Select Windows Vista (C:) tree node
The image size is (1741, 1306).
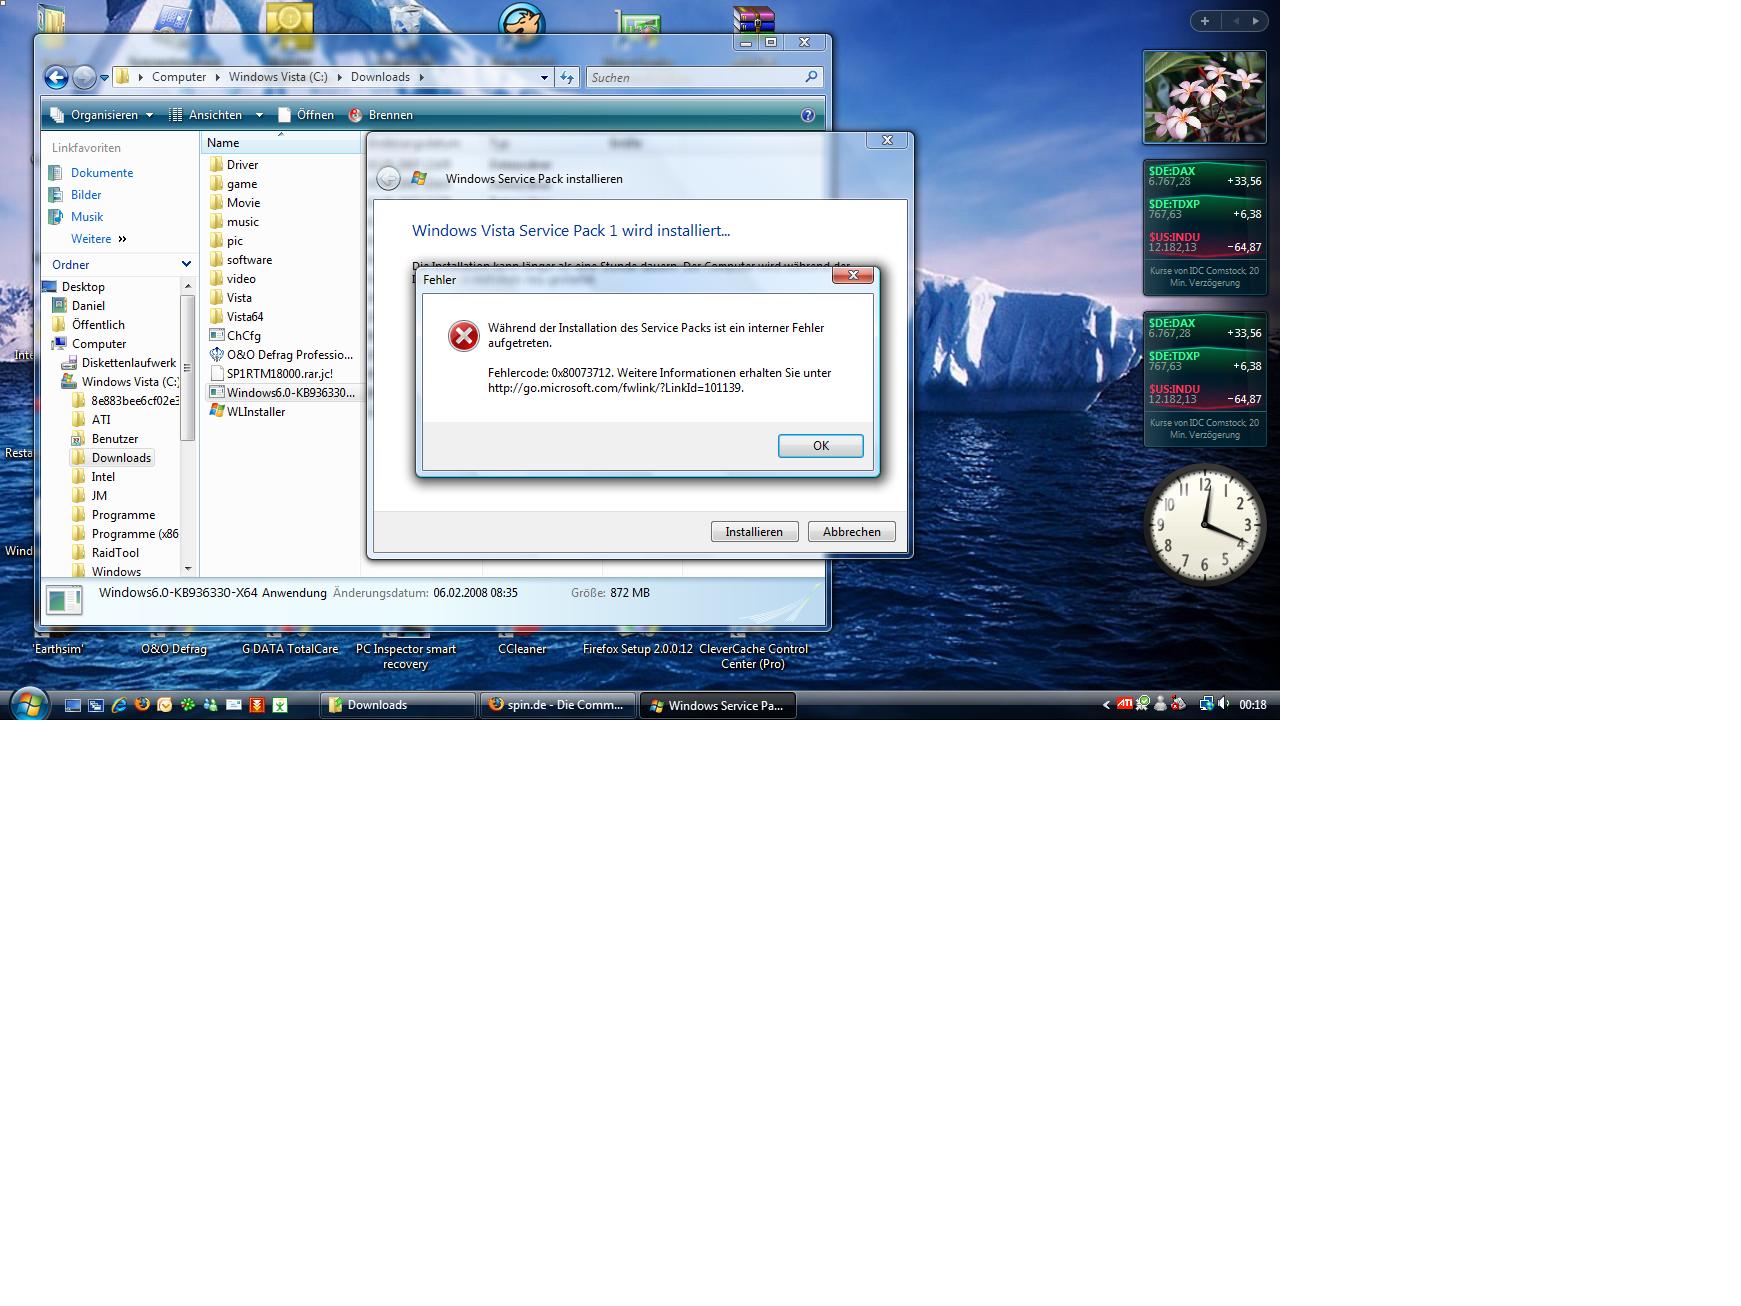coord(129,382)
